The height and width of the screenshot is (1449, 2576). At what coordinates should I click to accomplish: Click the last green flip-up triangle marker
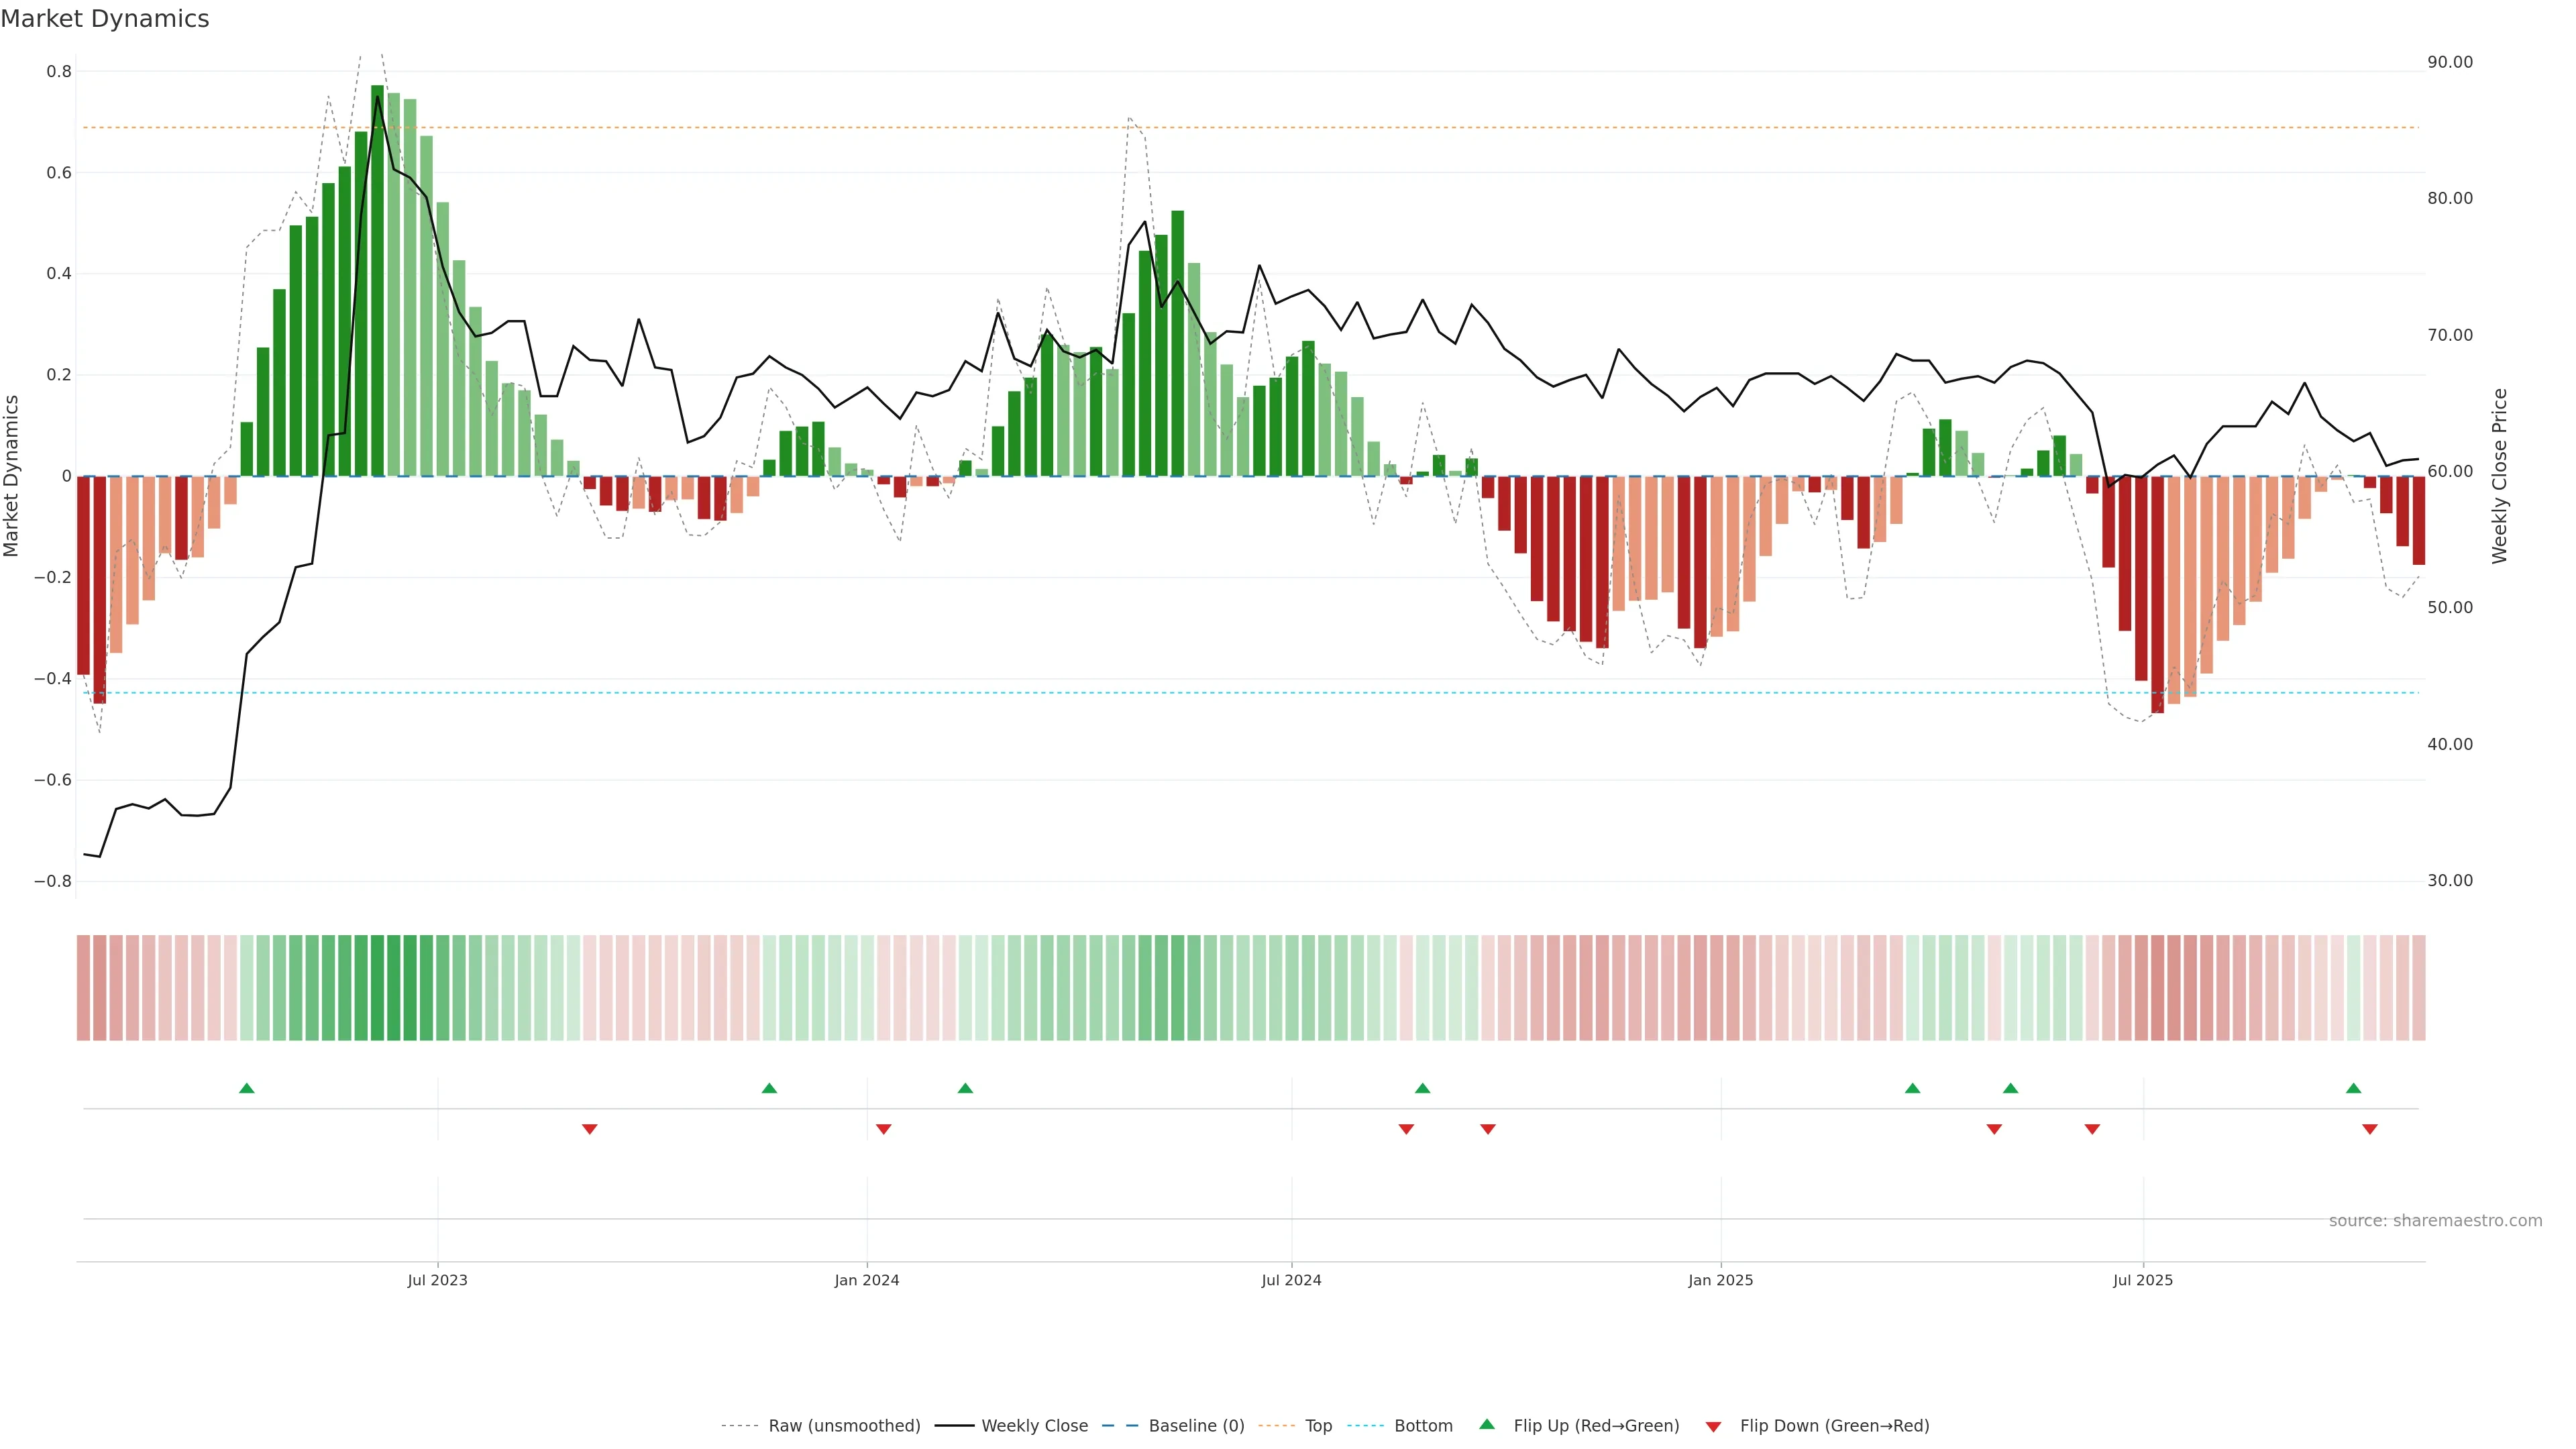click(x=2353, y=1088)
